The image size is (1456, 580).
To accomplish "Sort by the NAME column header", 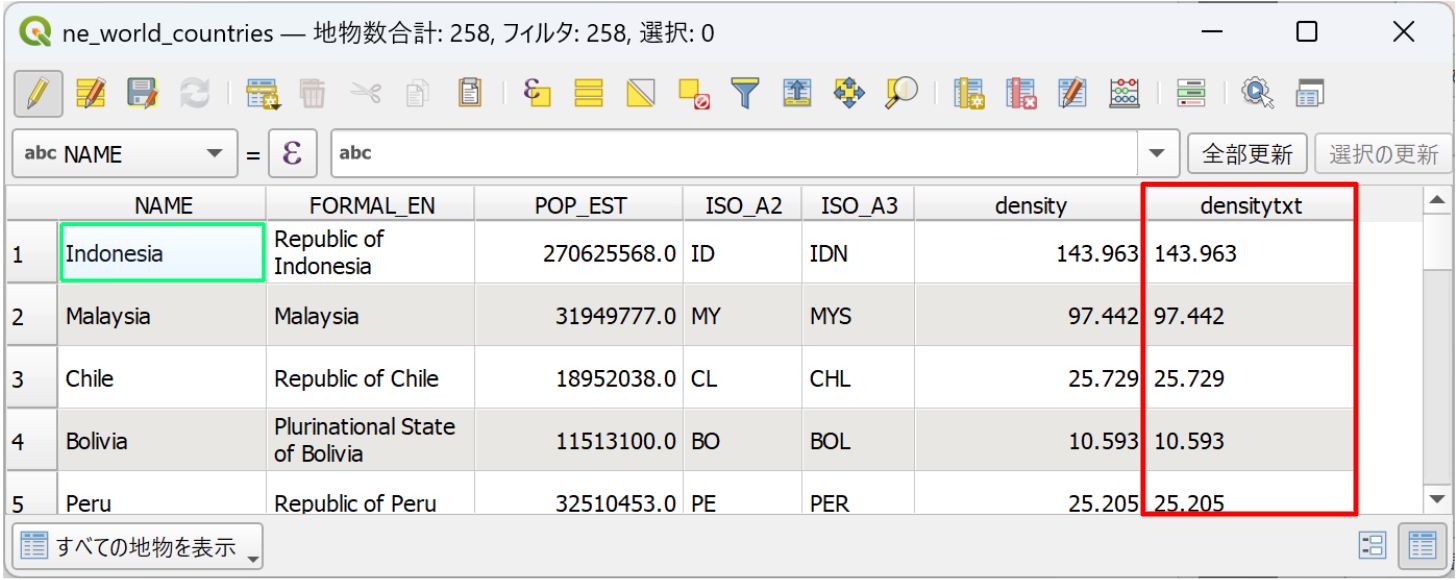I will tap(163, 205).
